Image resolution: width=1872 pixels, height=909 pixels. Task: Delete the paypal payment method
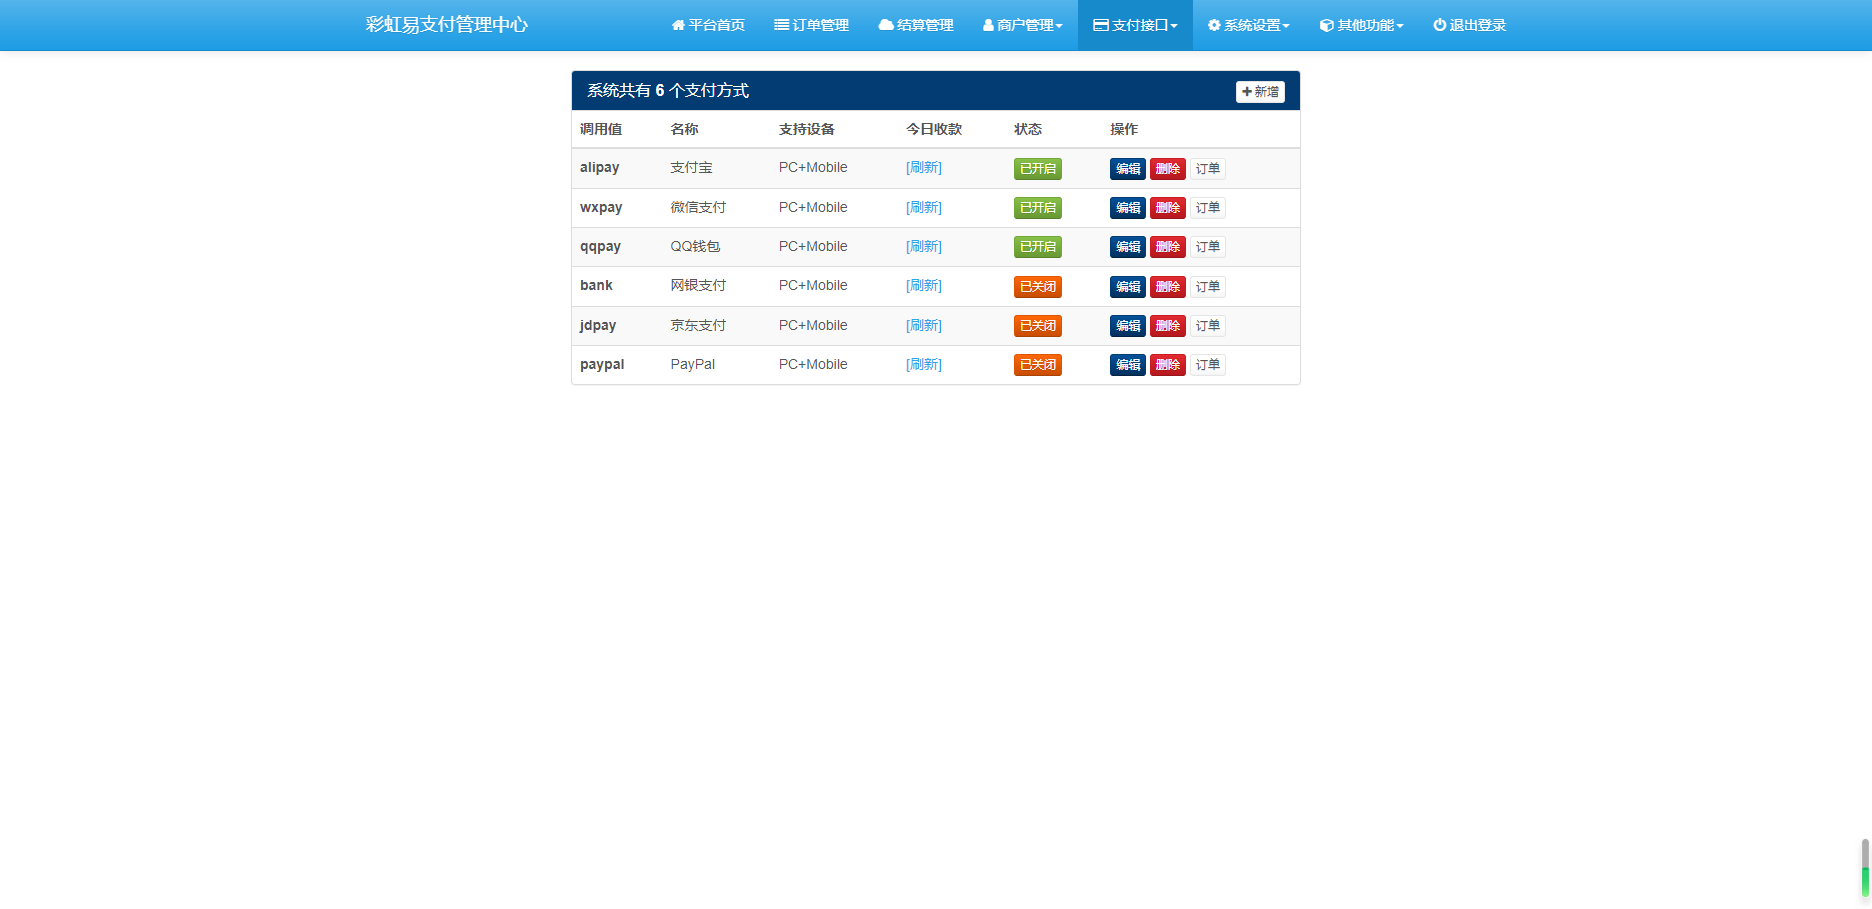click(x=1167, y=365)
